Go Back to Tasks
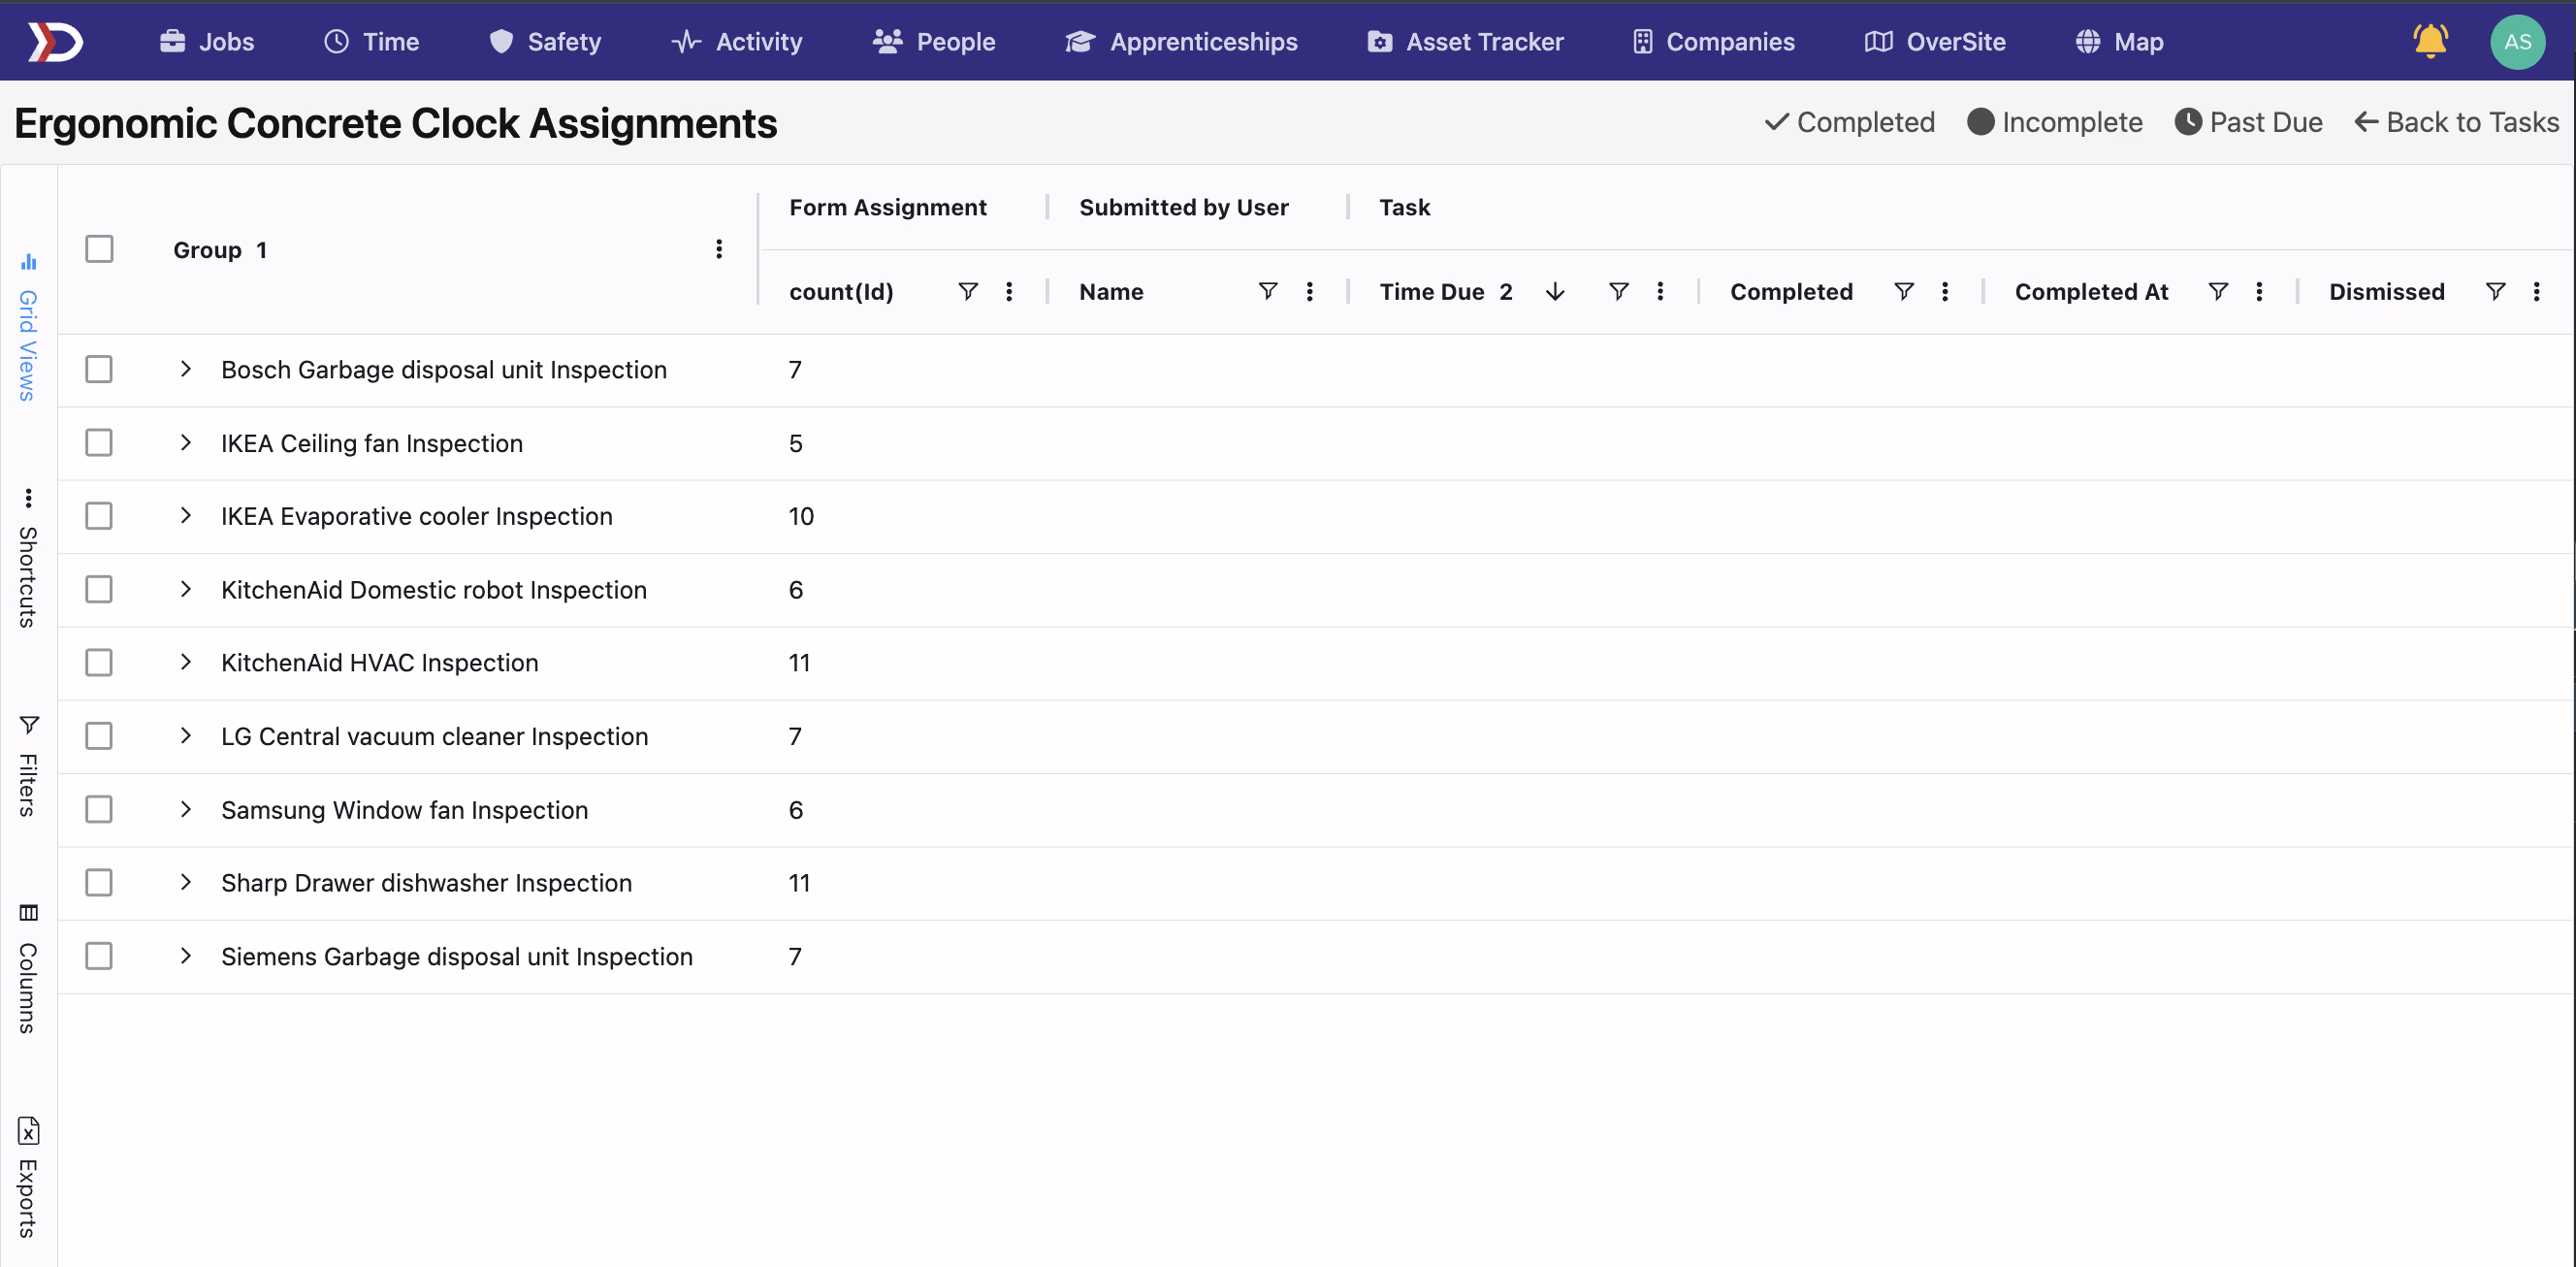Viewport: 2576px width, 1267px height. (2456, 122)
